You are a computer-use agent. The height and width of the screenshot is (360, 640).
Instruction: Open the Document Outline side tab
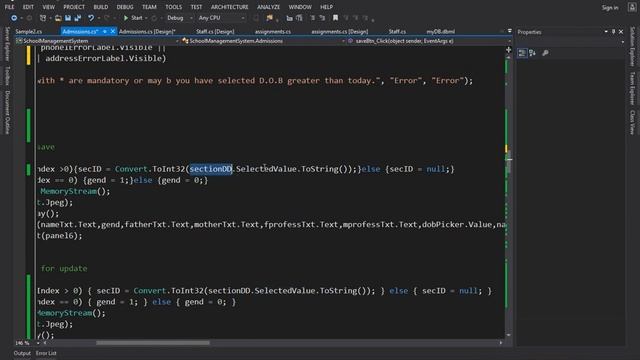[x=7, y=112]
